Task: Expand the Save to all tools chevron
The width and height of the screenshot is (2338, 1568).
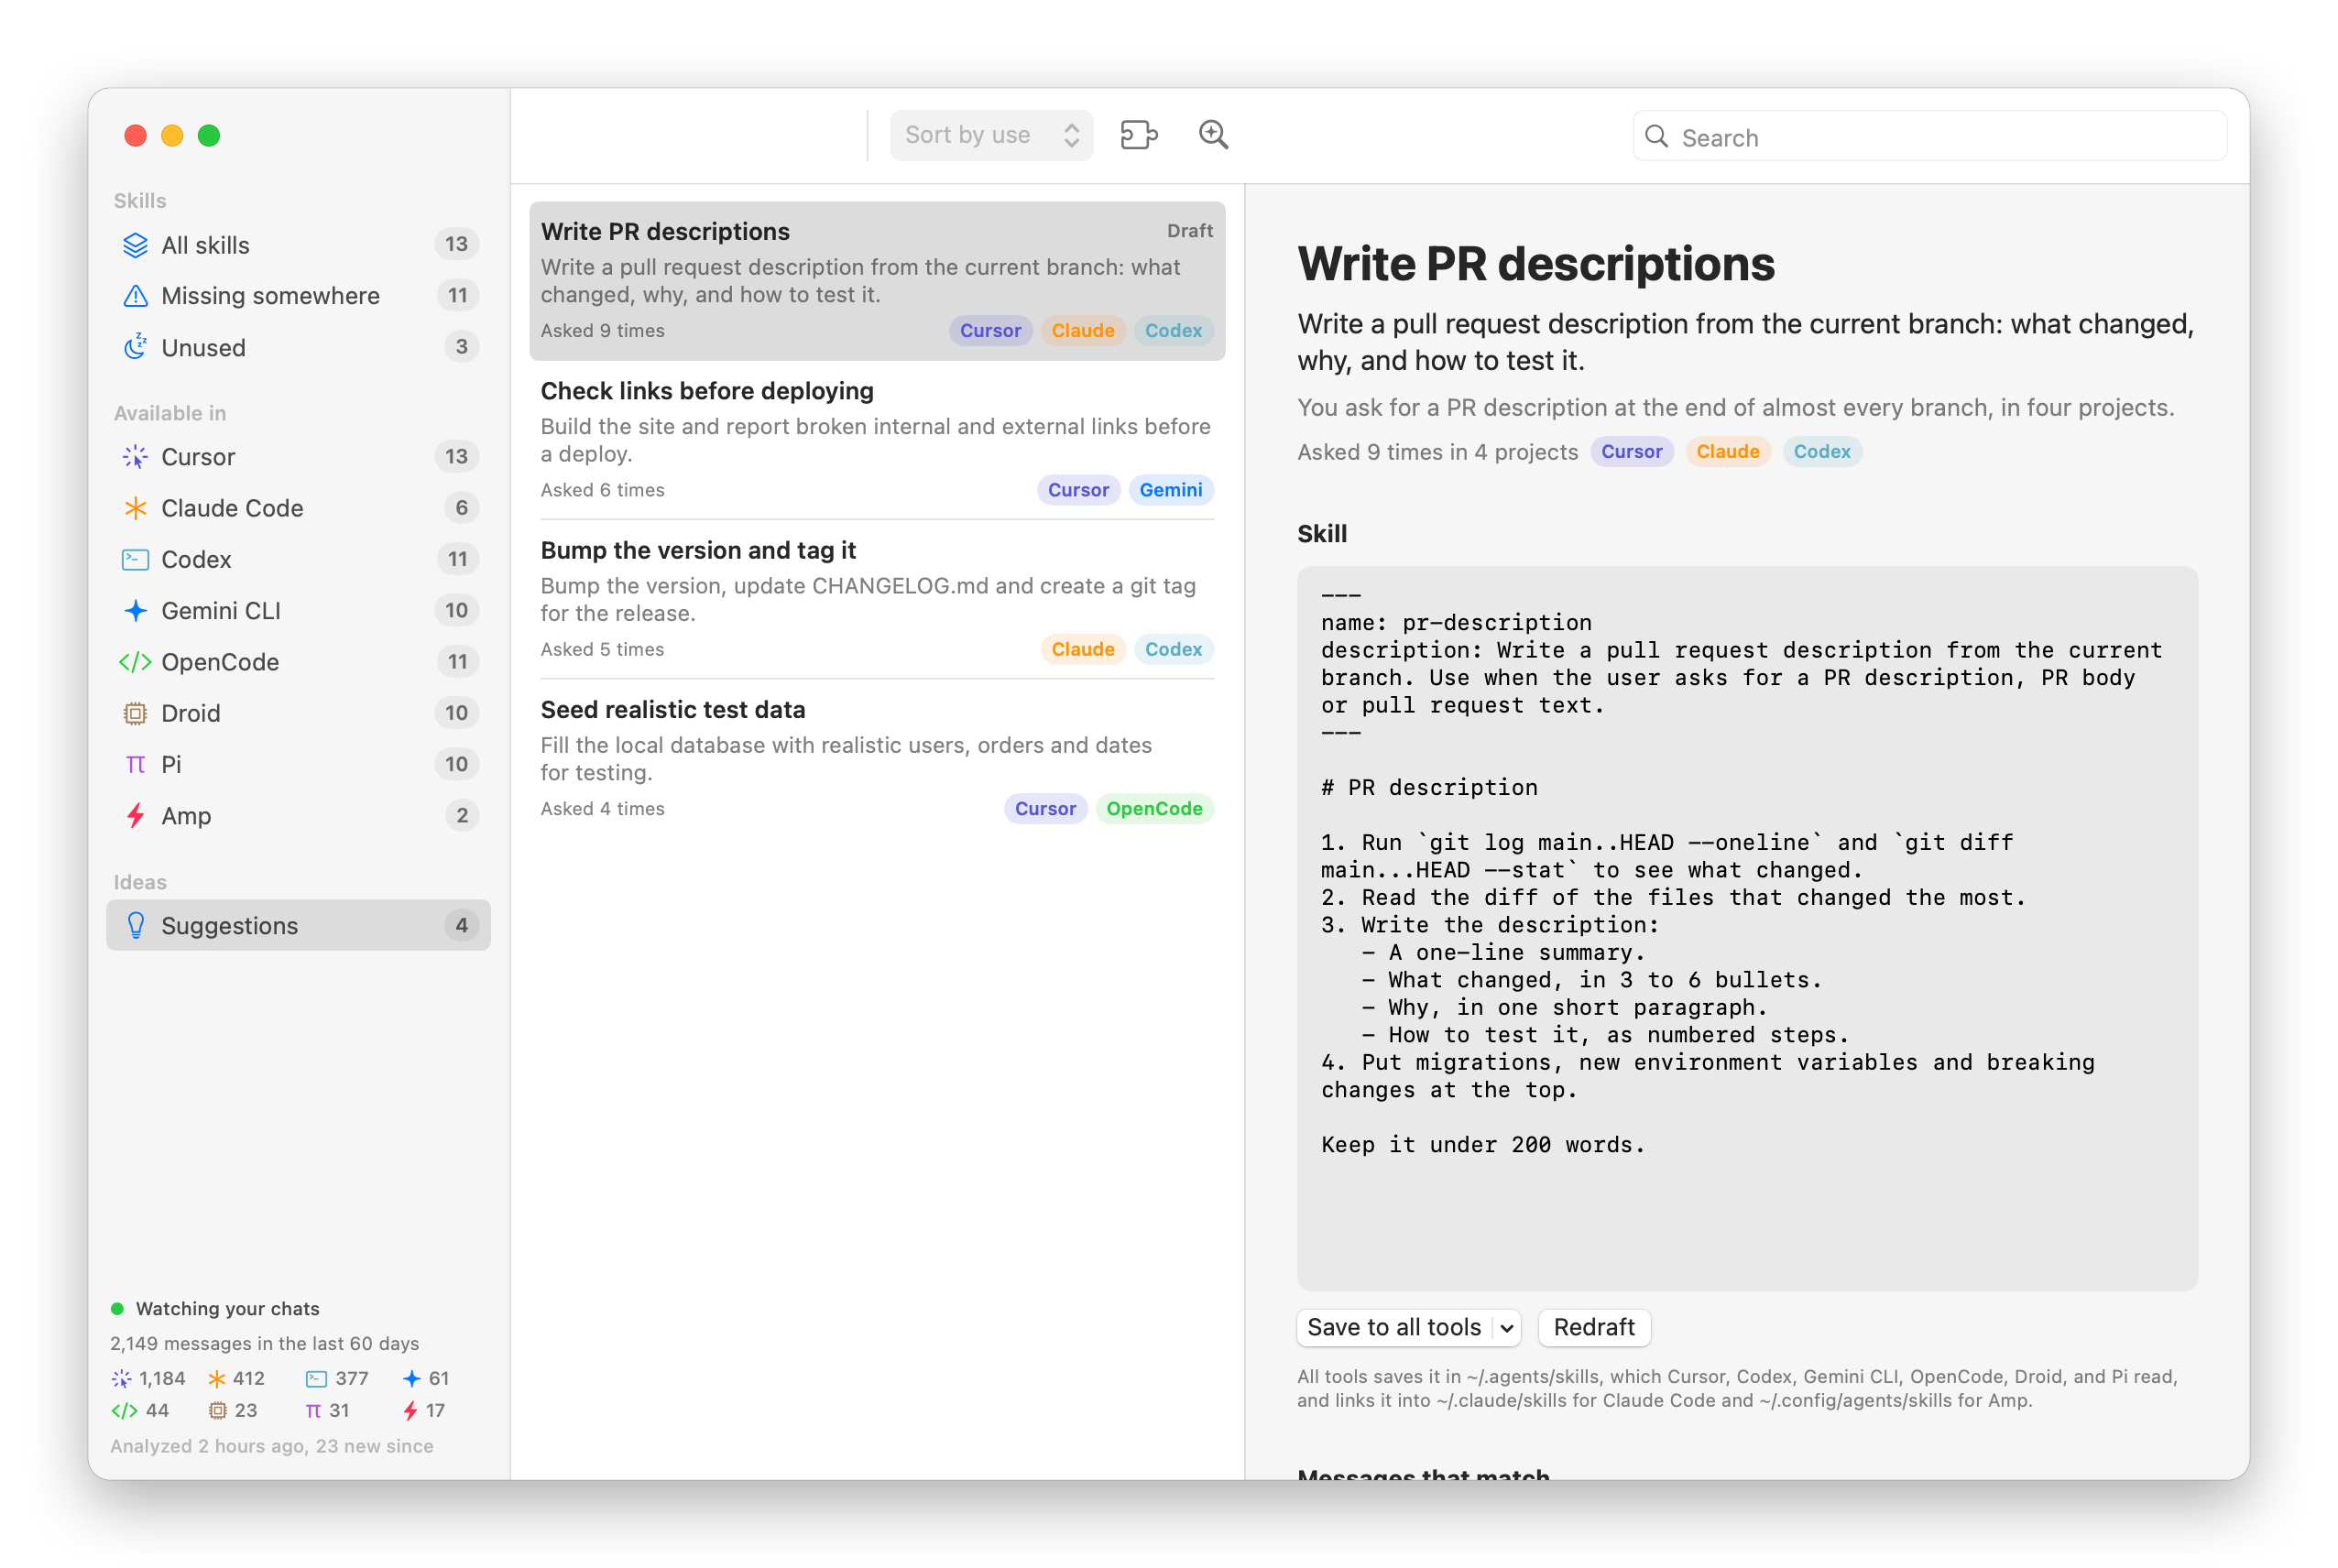Action: (1506, 1328)
